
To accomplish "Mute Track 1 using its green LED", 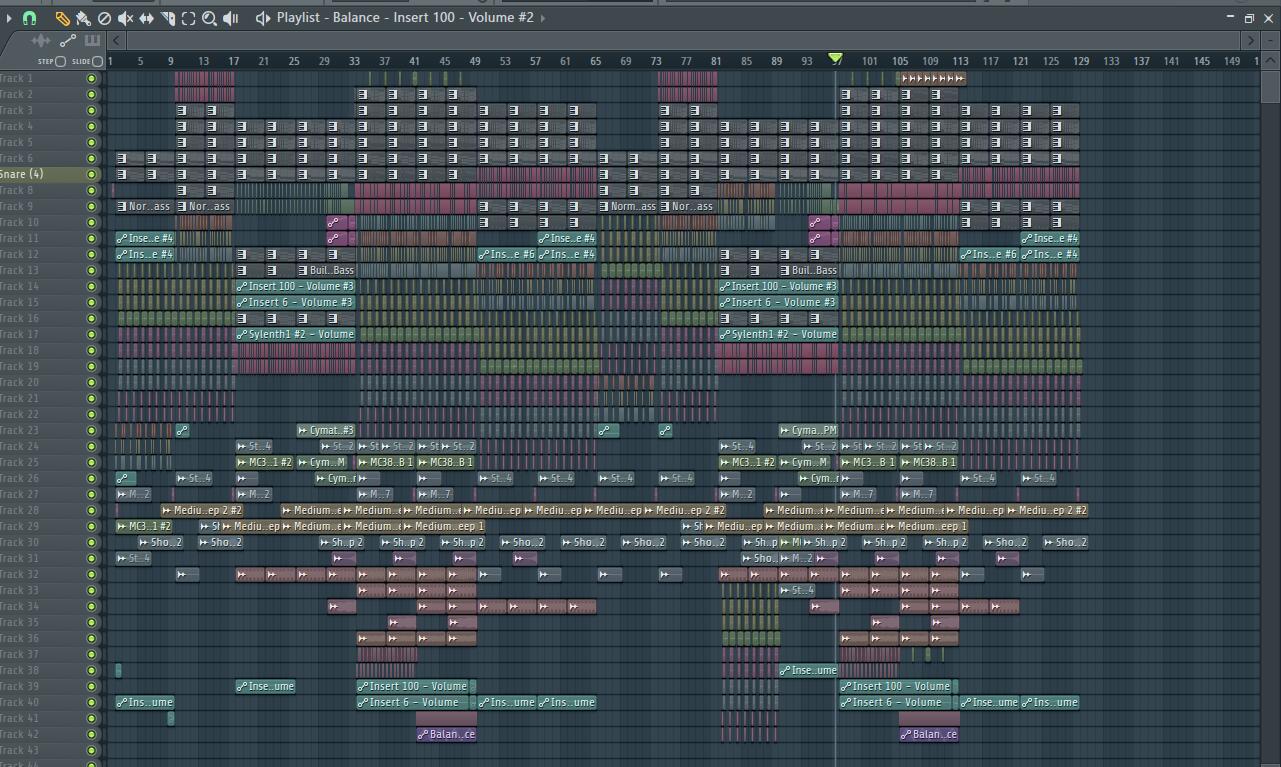I will point(92,78).
